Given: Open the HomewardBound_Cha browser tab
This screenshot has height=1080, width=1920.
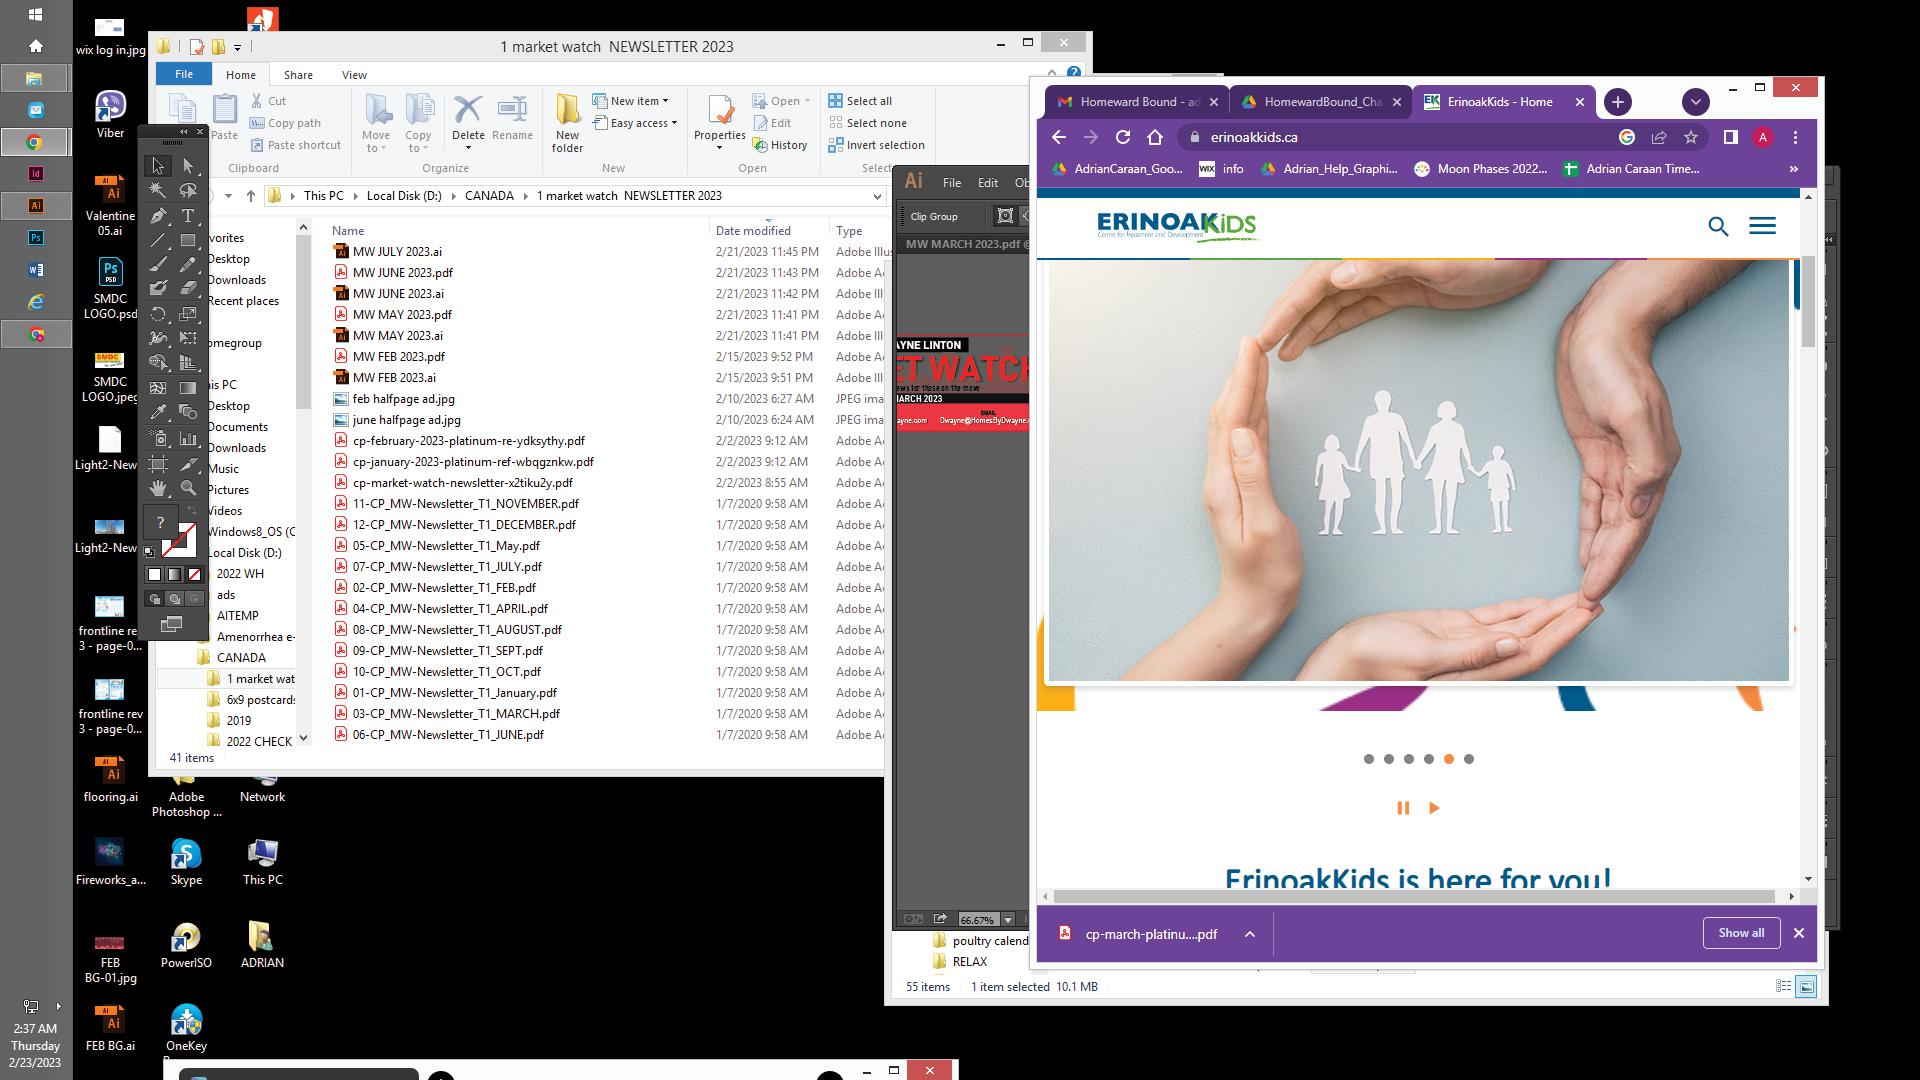Looking at the screenshot, I should [x=1321, y=102].
